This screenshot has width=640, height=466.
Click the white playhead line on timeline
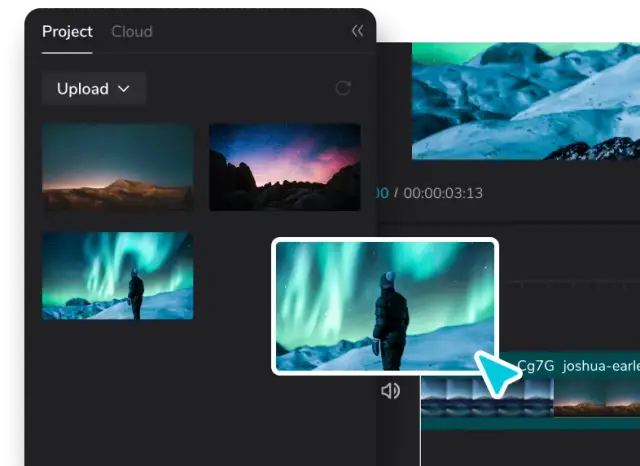tap(421, 440)
